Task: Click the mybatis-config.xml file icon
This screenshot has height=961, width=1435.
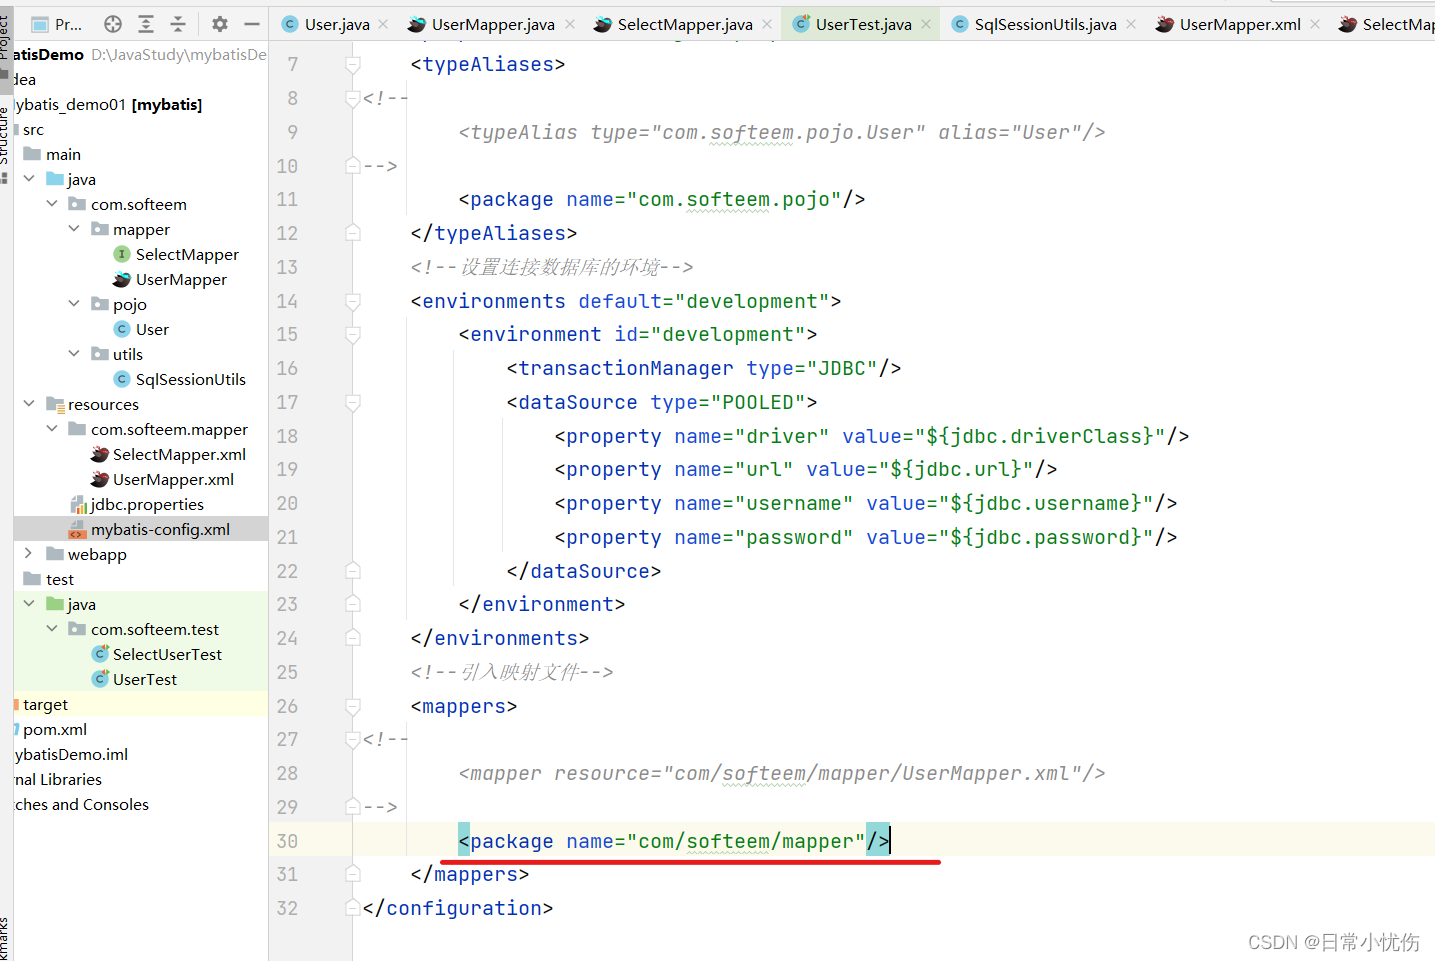Action: (78, 529)
